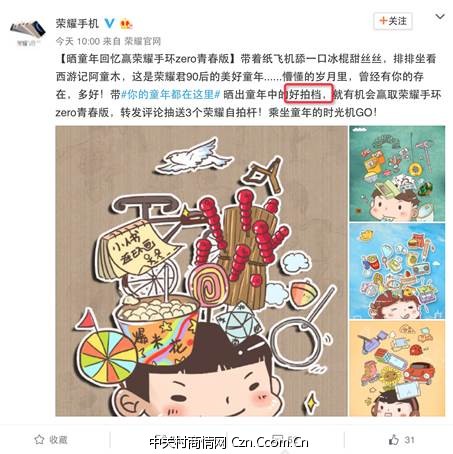Click the highlighted 好拍档 text

click(305, 95)
